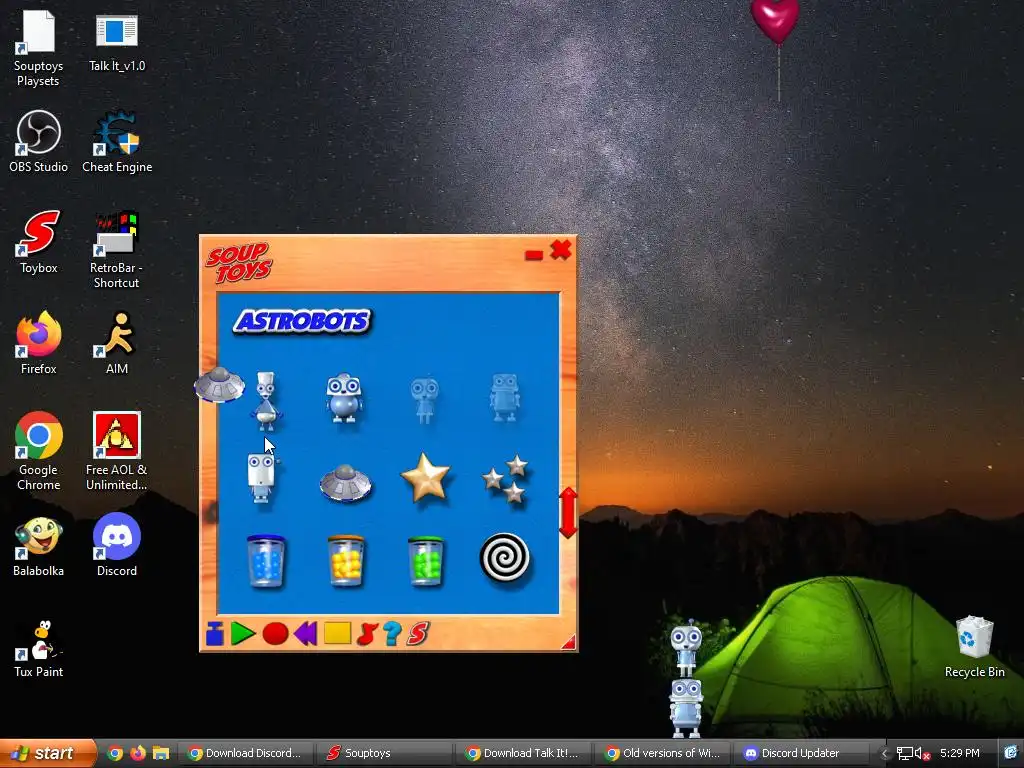Click the red up-down arrow toybox scroller
Viewport: 1024px width, 768px height.
568,513
